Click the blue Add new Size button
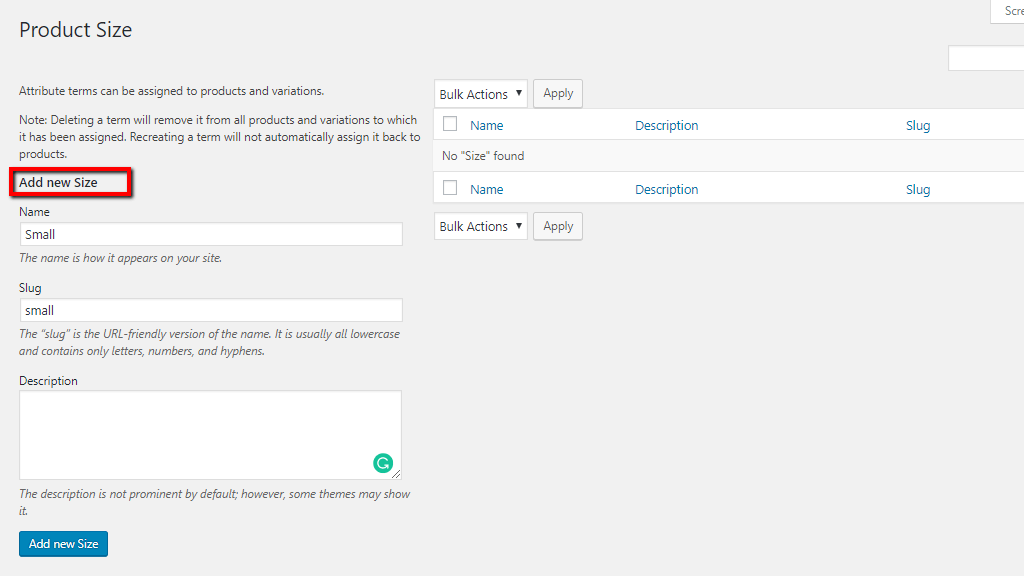 pyautogui.click(x=63, y=543)
